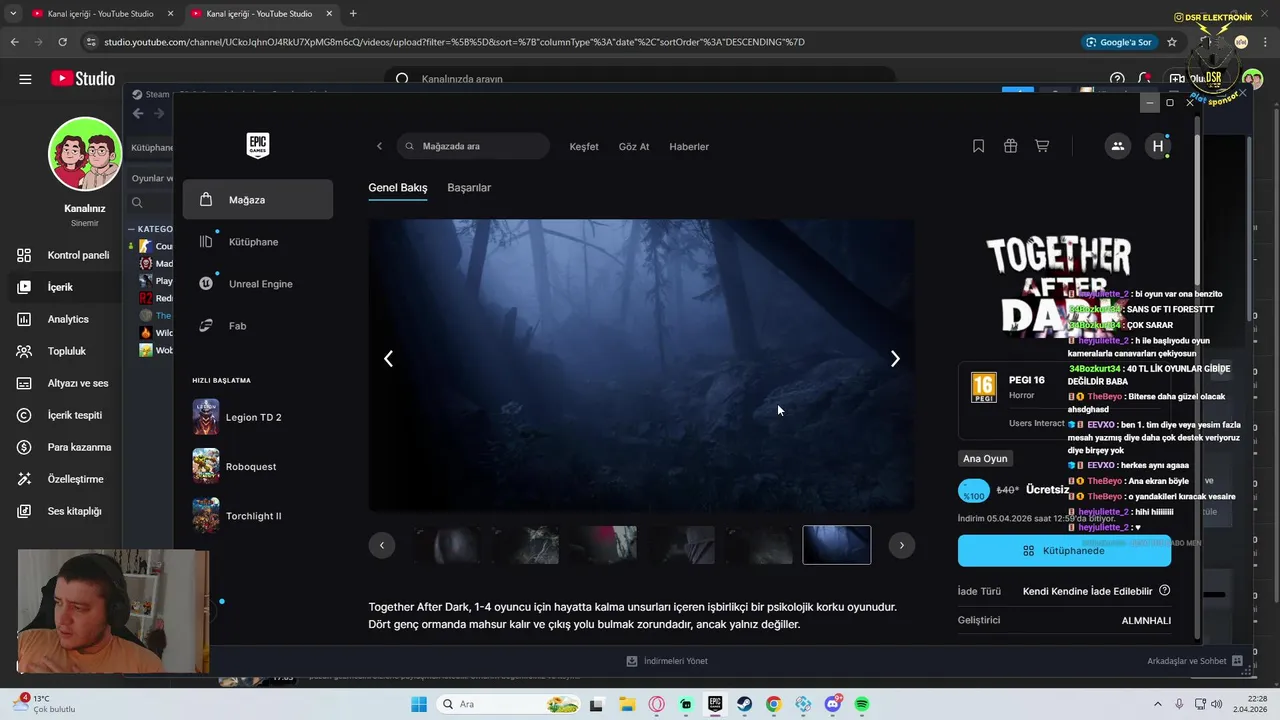Click the YouTube Studio logo
Screen dimensions: 1280x720
pos(83,79)
